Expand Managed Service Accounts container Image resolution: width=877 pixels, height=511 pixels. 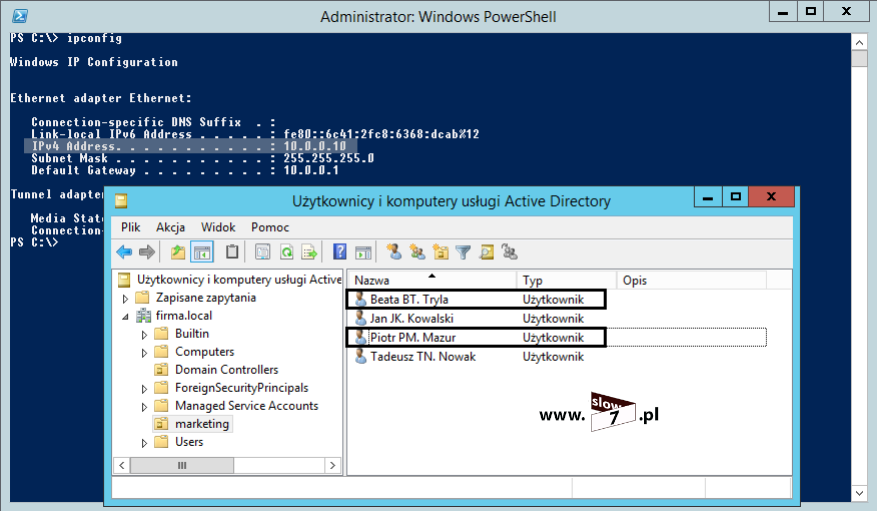click(x=144, y=407)
